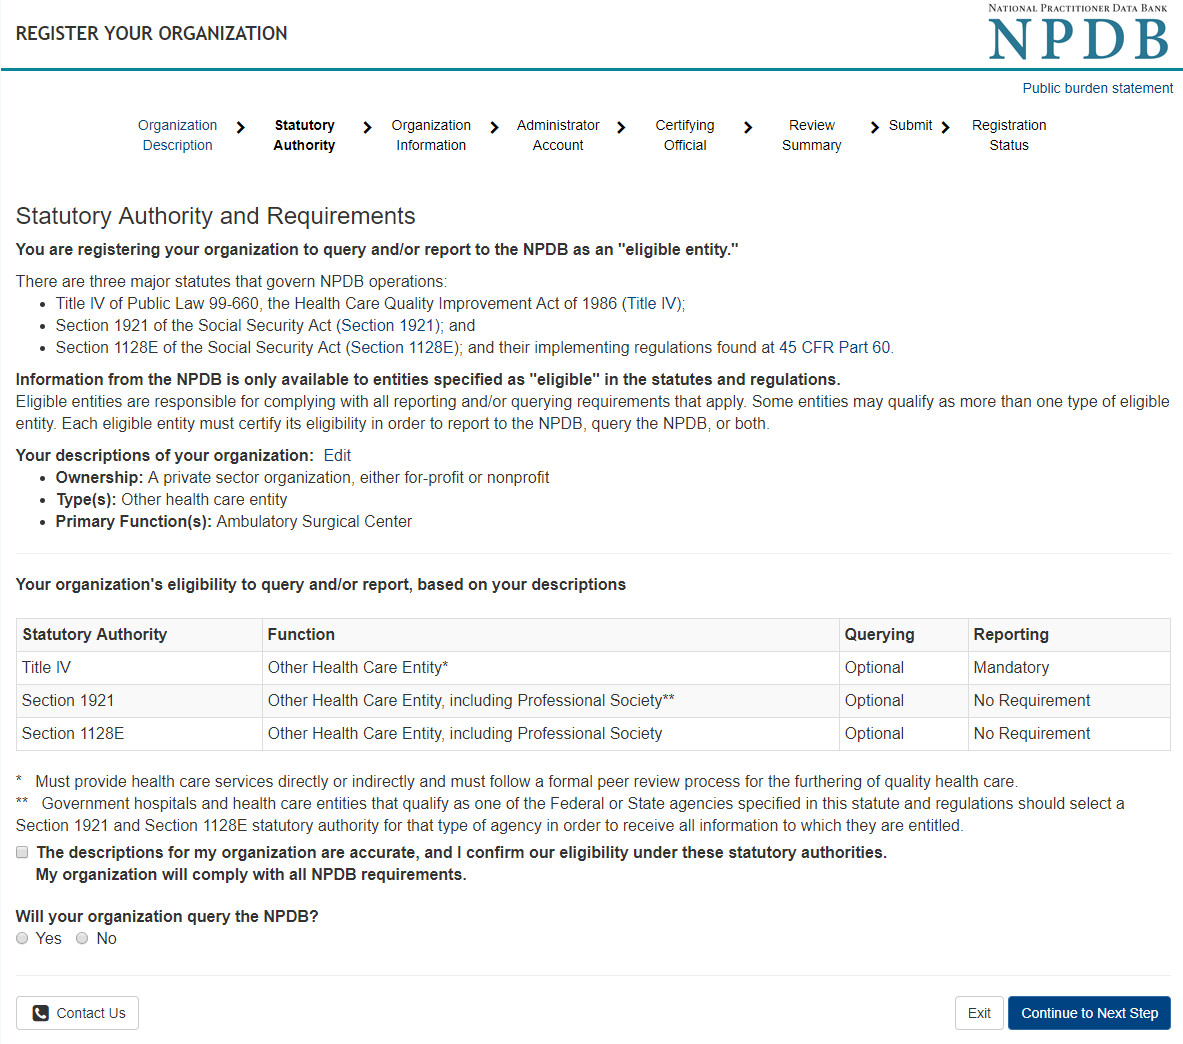Click the Function column header
The image size is (1183, 1044).
click(x=551, y=634)
